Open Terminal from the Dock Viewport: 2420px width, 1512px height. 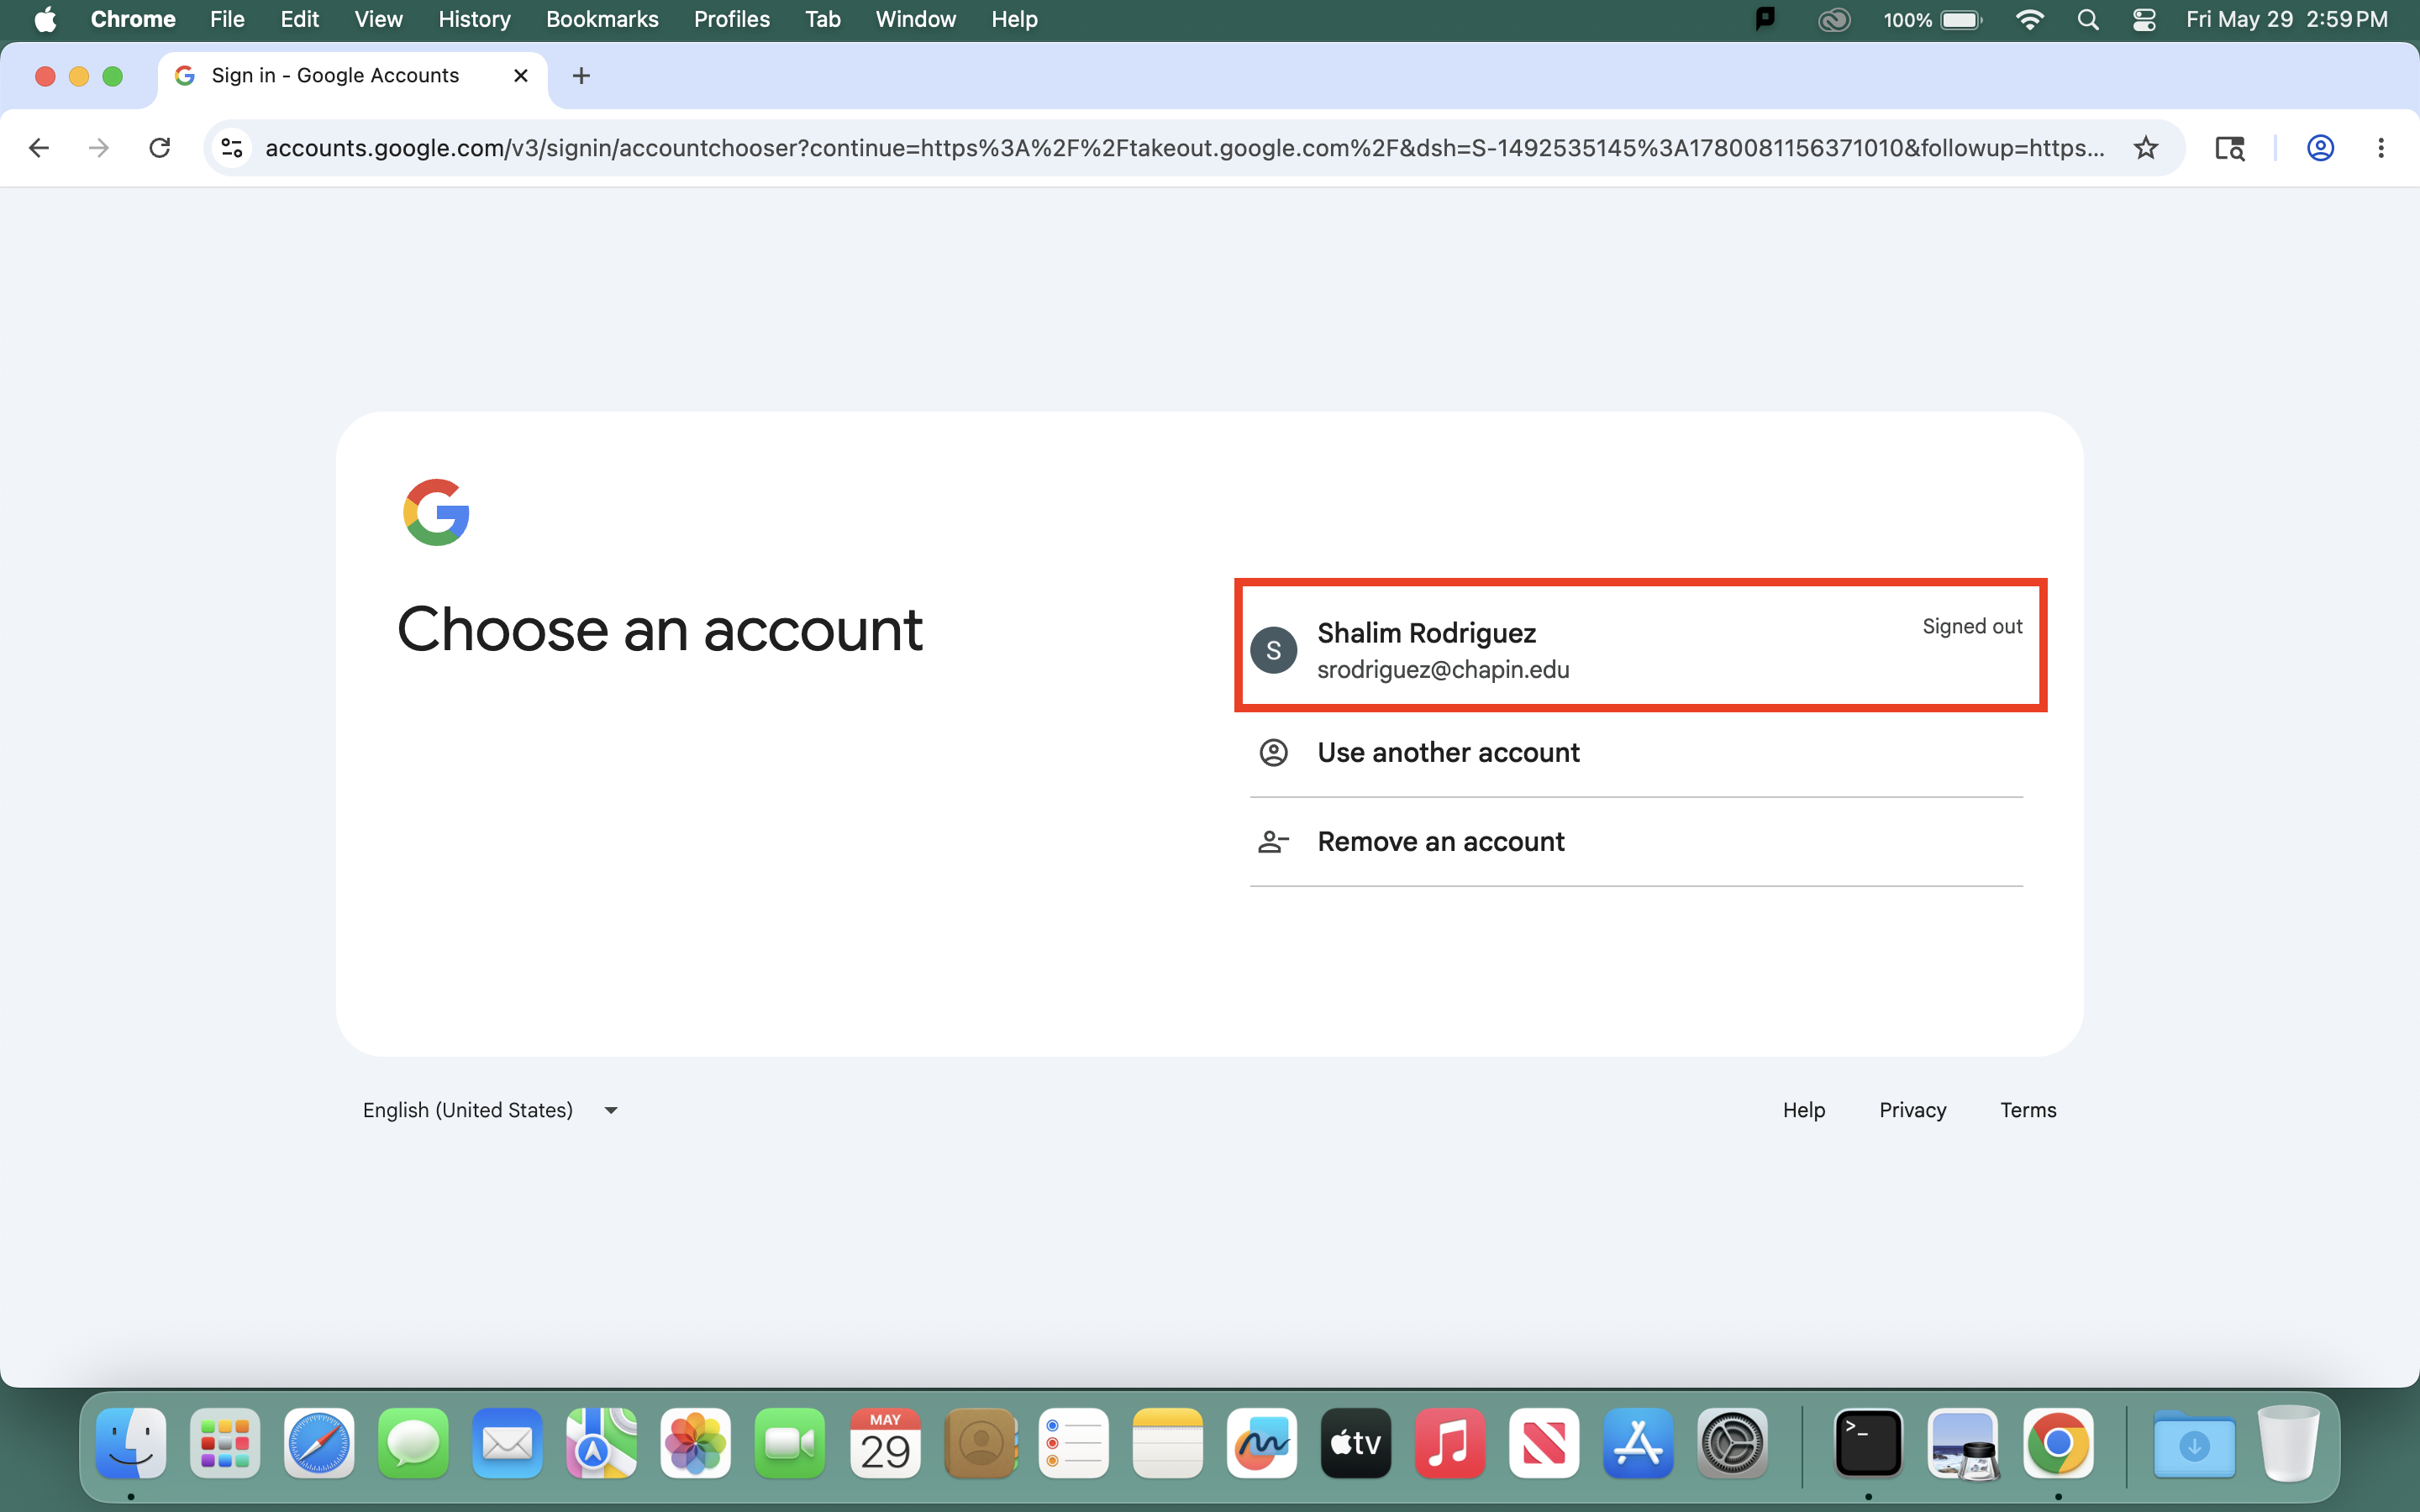1868,1443
